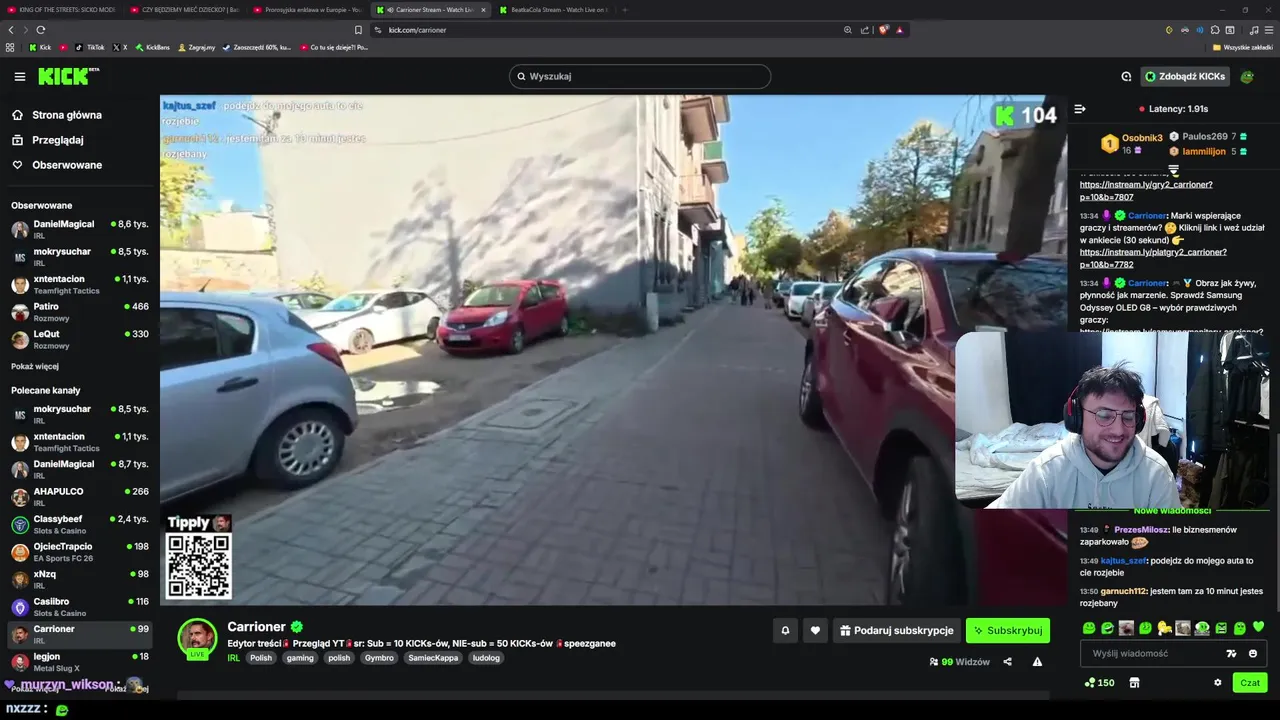Expand the gifter leaderboard chevron
Viewport: 1280px width, 720px height.
[1174, 170]
